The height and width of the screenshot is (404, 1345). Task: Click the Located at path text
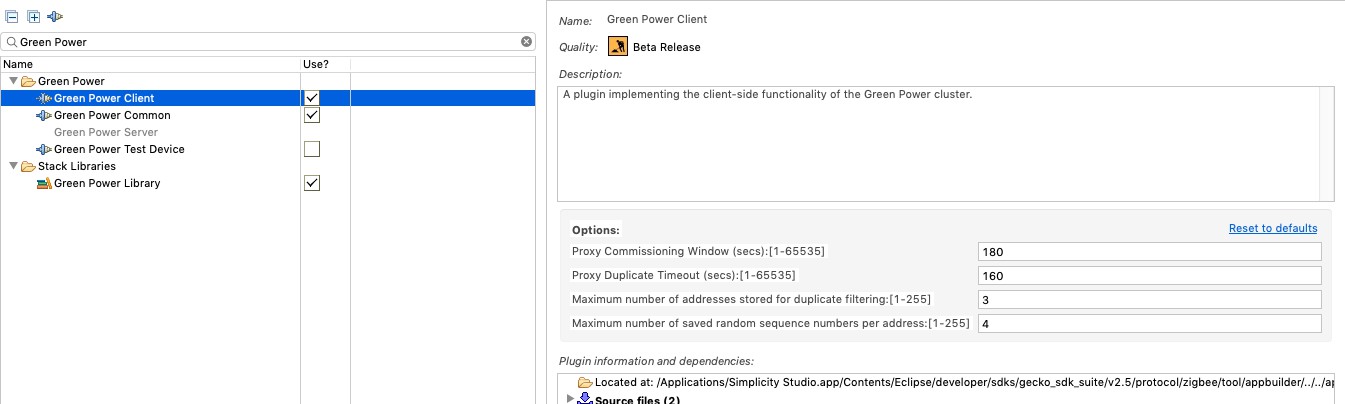[x=965, y=383]
